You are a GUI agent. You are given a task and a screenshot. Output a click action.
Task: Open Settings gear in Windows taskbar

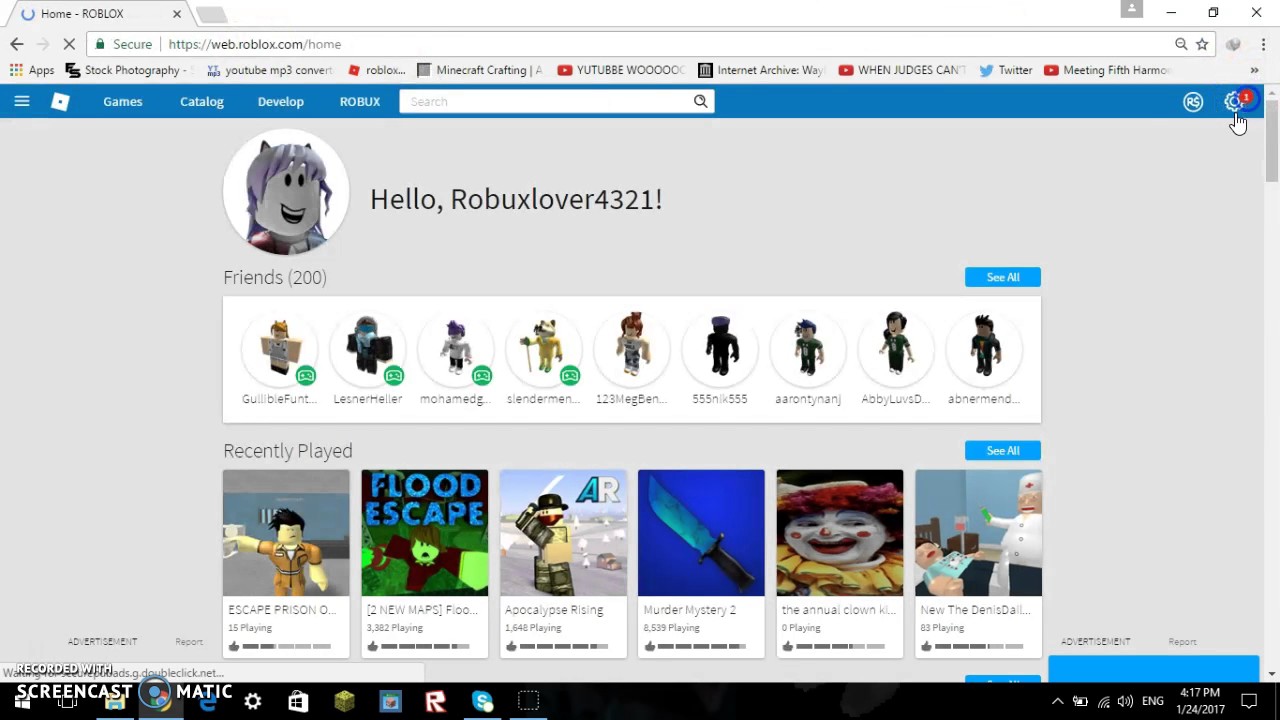(x=253, y=702)
